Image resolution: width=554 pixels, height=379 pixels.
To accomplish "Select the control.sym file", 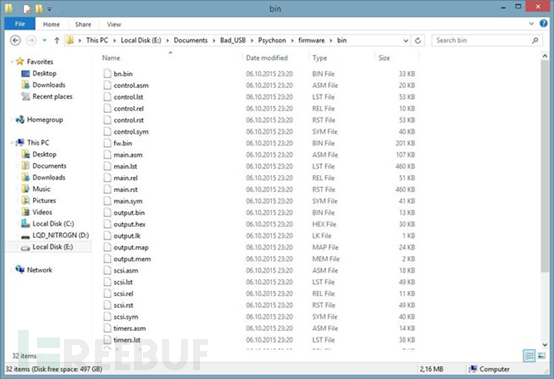I will click(131, 132).
